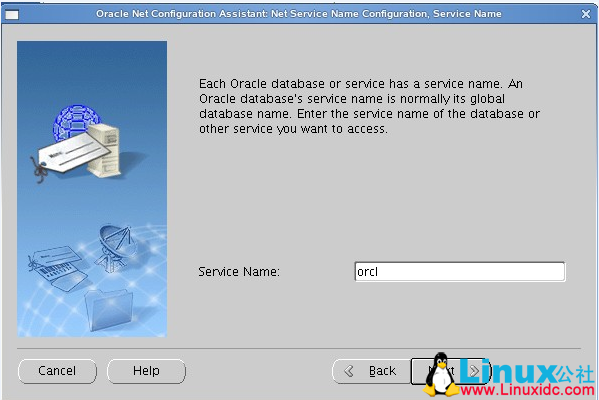Click the dialog title bar text

tap(299, 14)
